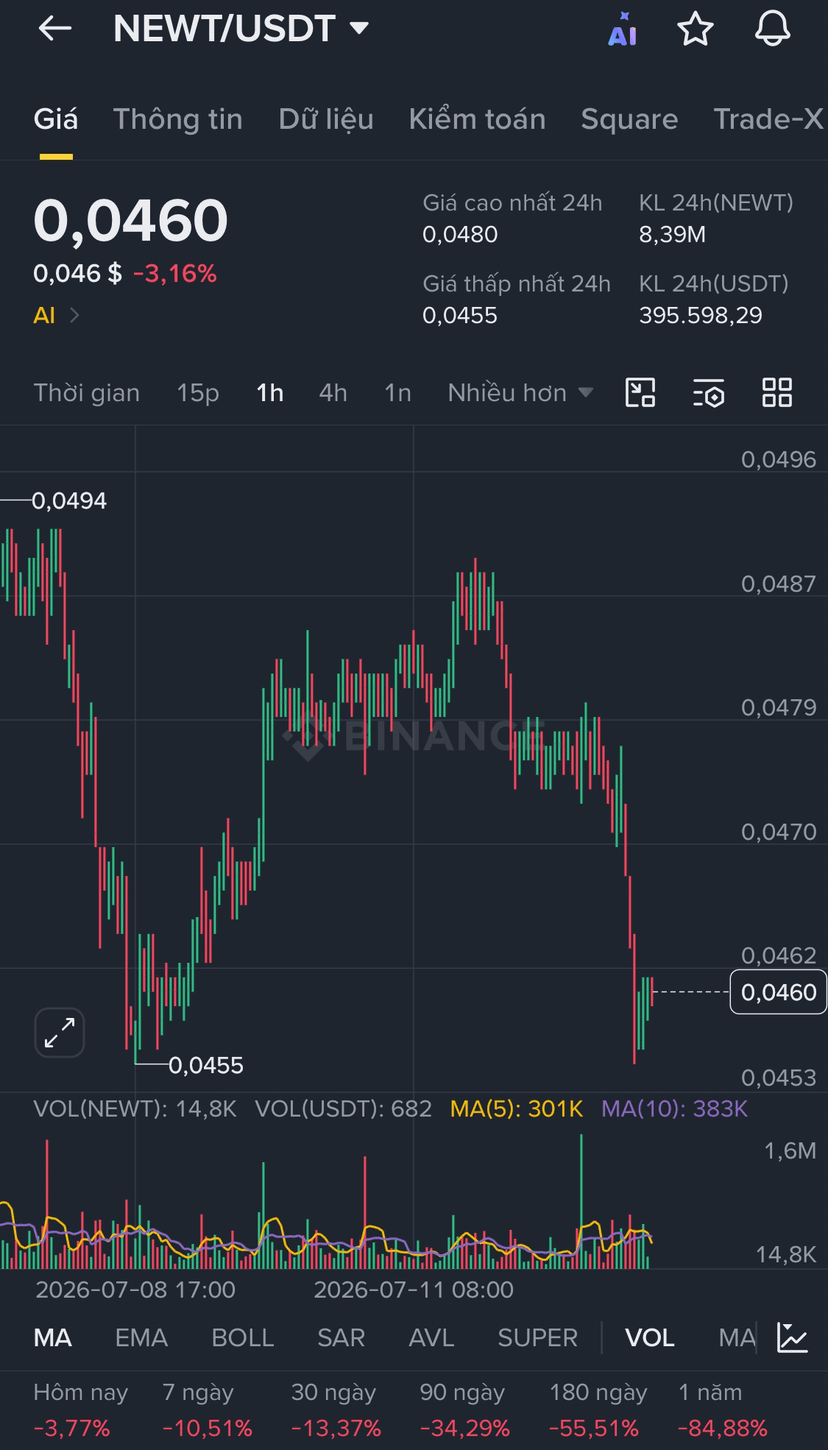Open NEWT/USDT pair selector dropdown
Viewport: 828px width, 1450px height.
[x=241, y=29]
